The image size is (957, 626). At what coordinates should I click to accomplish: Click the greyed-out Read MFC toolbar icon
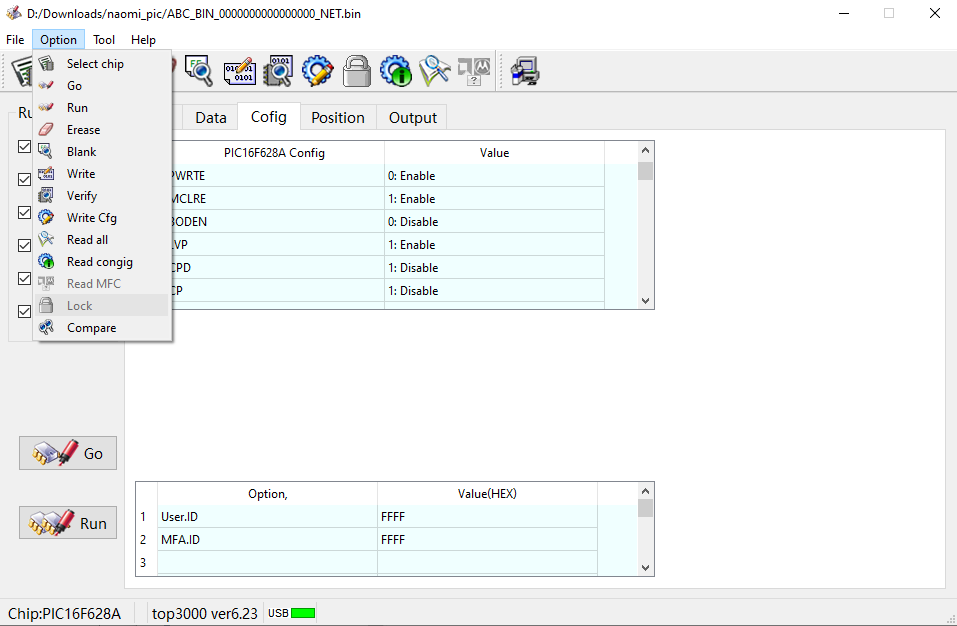[x=474, y=71]
